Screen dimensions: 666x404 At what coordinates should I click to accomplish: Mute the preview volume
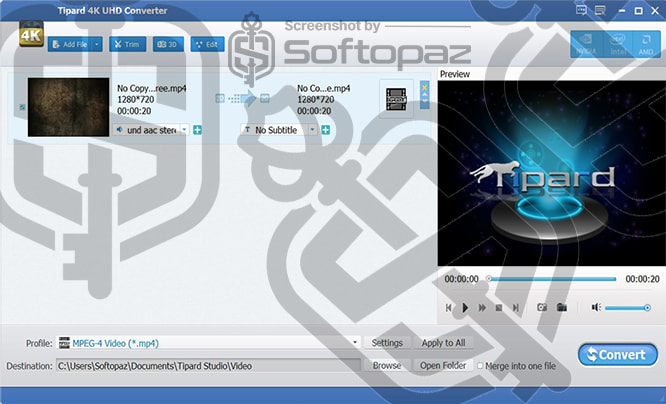point(596,307)
